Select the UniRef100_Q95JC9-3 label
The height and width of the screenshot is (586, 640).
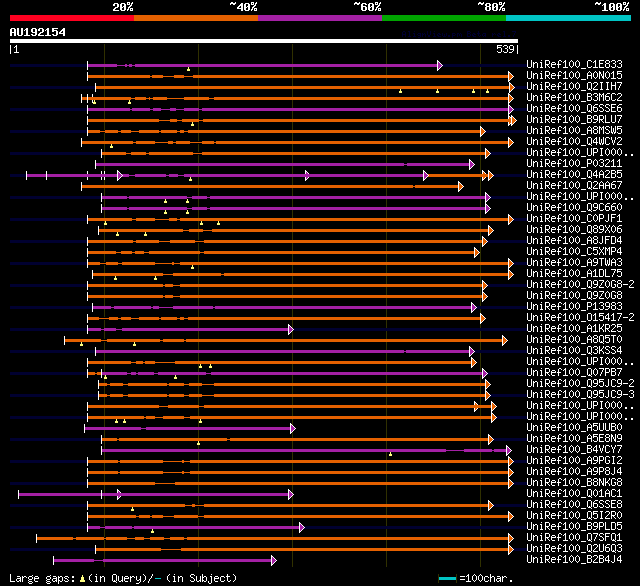(580, 395)
